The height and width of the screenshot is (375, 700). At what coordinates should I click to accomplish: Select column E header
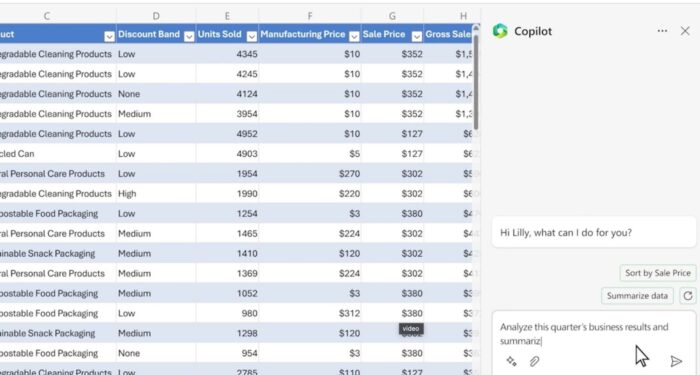pos(227,16)
